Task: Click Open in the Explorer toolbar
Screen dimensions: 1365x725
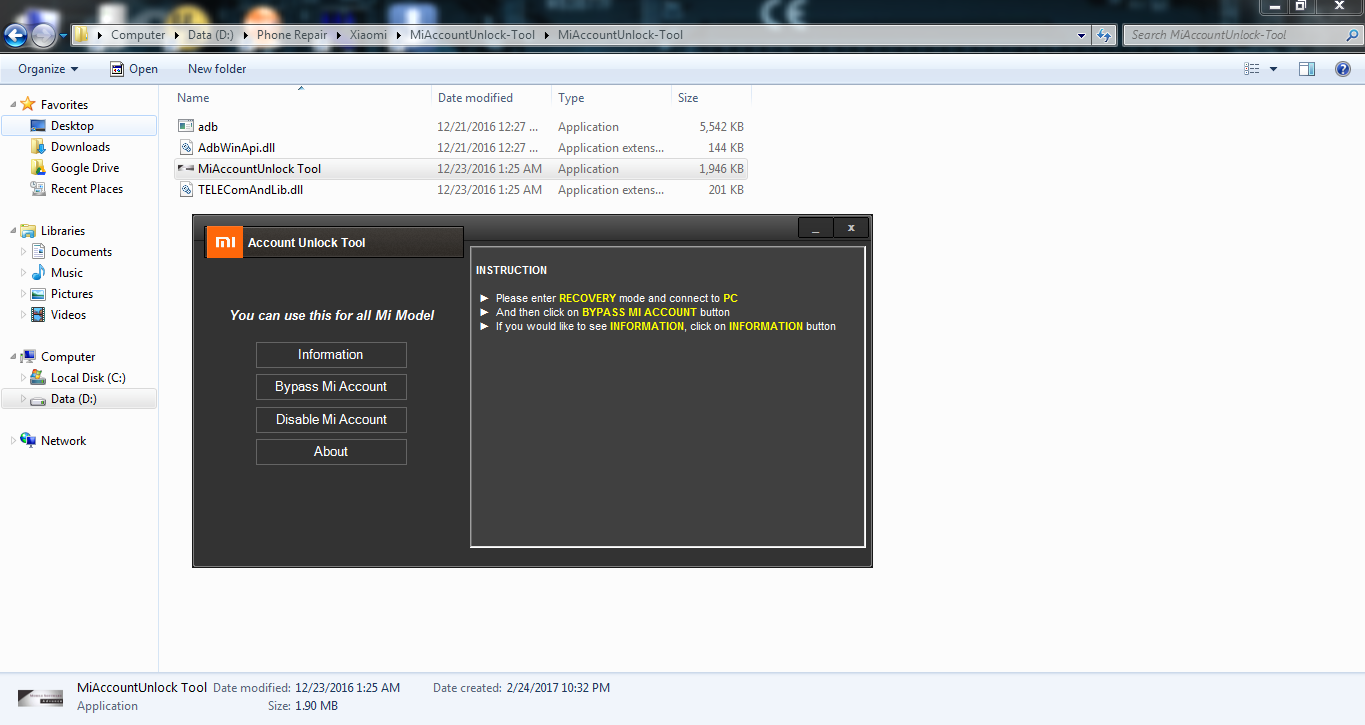Action: point(134,69)
